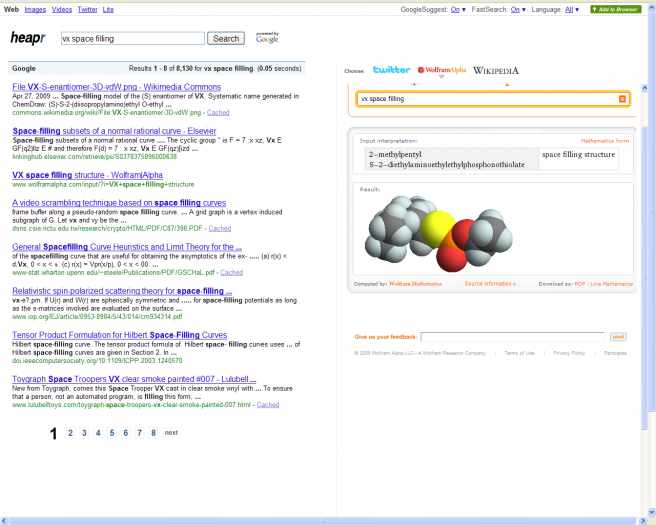The width and height of the screenshot is (656, 525).
Task: Go to results page 2
Action: (70, 433)
